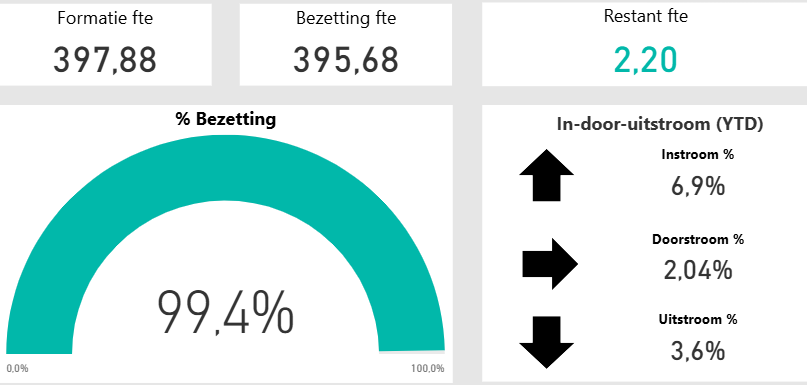Click the Uitstroom % label
Screen dimensions: 807x385
tap(698, 319)
